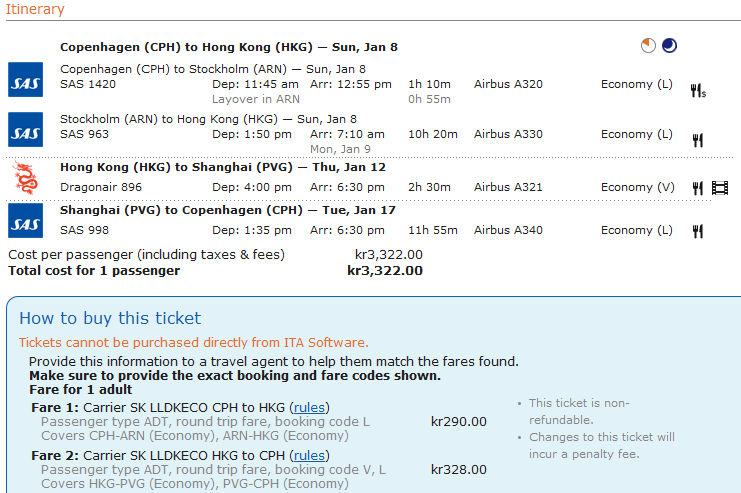
Task: Click the SAS logo for flight SAS 998
Action: coord(25,220)
